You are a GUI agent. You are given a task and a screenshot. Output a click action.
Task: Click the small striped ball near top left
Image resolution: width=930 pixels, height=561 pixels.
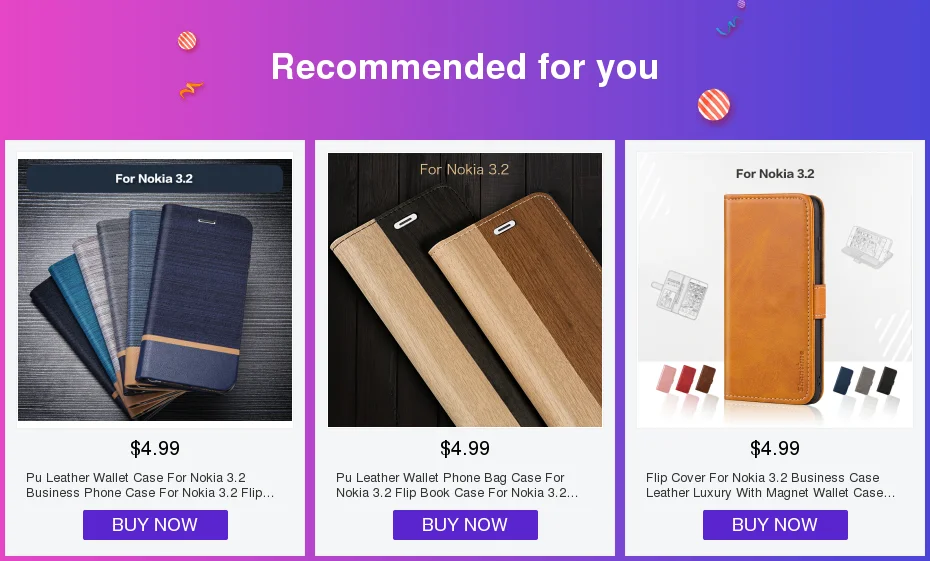click(187, 41)
